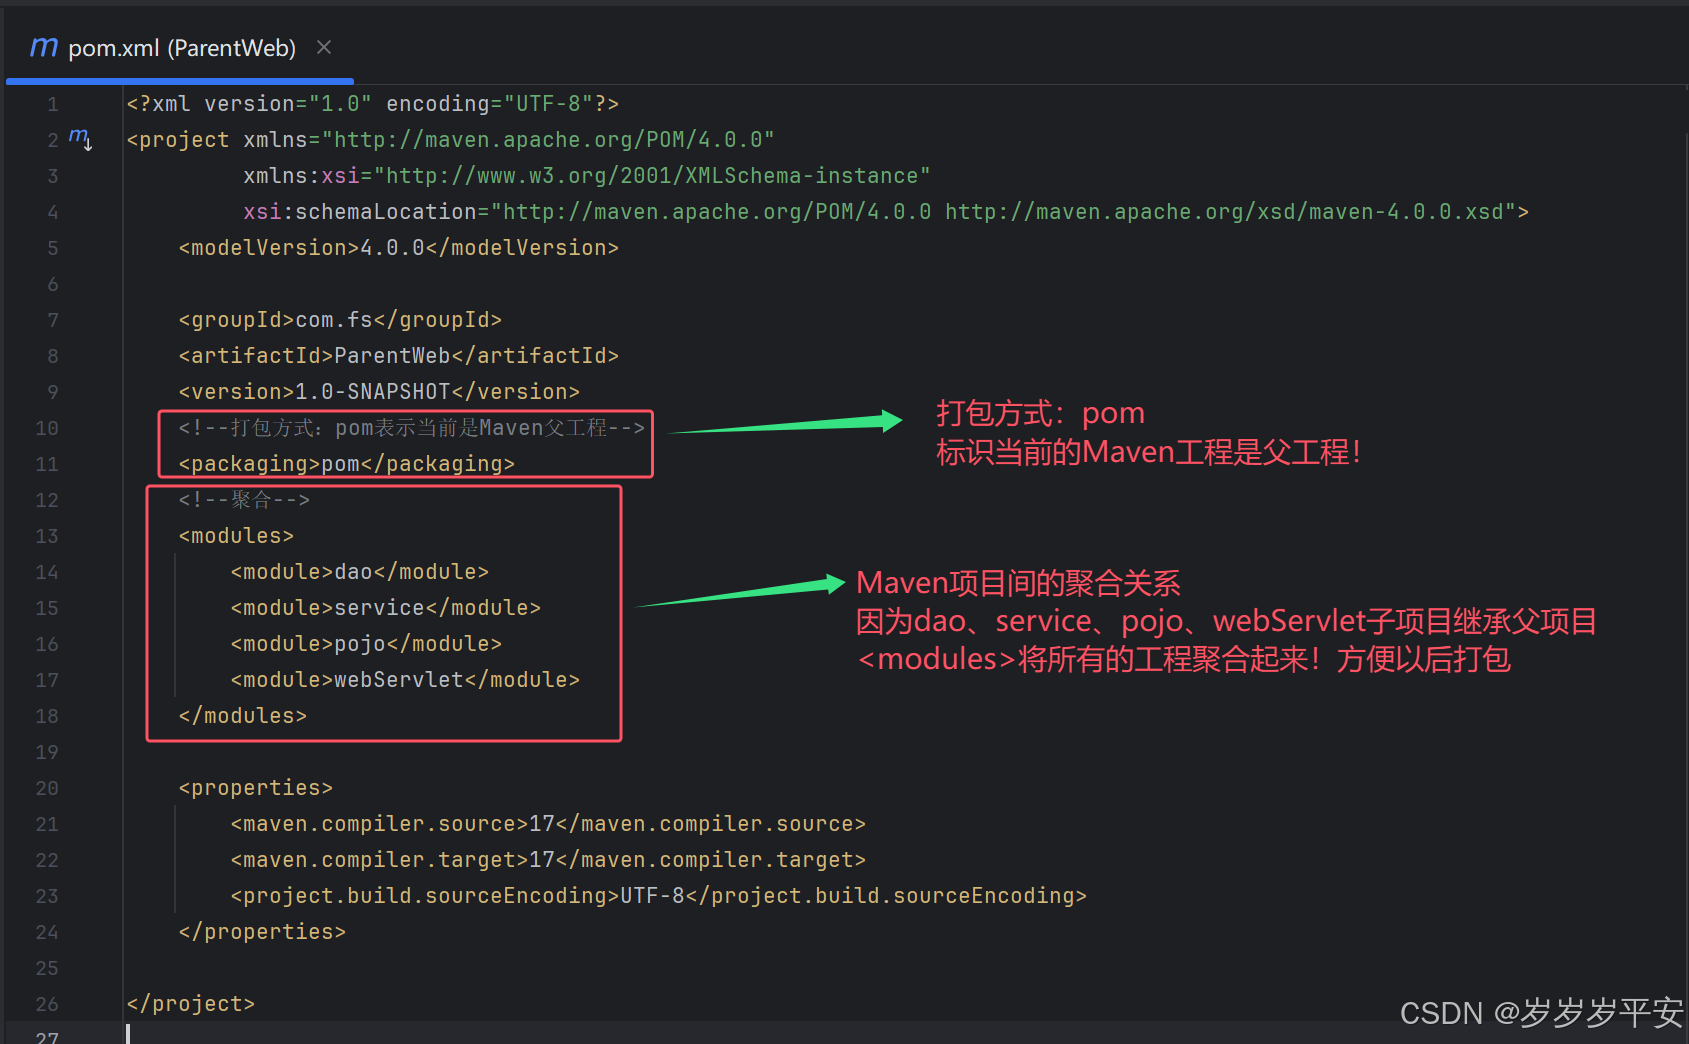Viewport: 1689px width, 1044px height.
Task: Click the Maven gutter icon on line 2
Action: point(80,138)
